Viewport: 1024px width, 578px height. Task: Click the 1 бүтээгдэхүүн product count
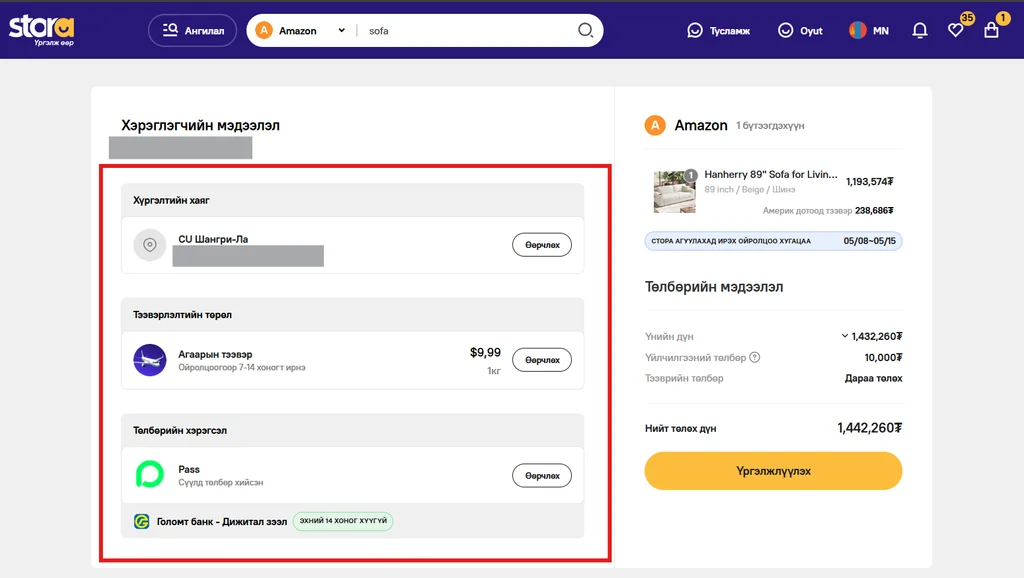click(x=770, y=125)
